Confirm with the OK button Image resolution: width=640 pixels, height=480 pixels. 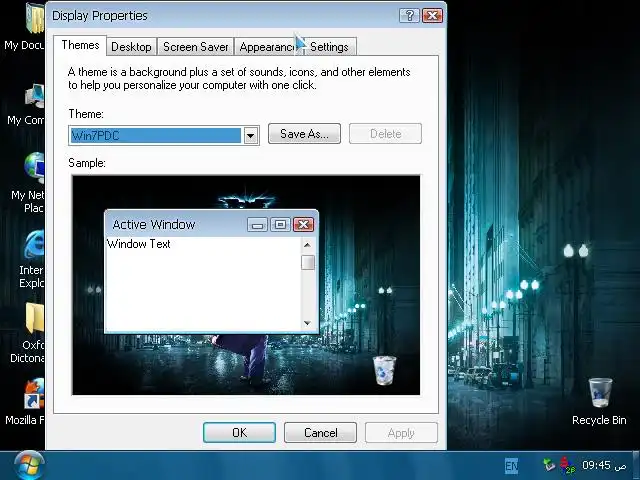pyautogui.click(x=239, y=433)
